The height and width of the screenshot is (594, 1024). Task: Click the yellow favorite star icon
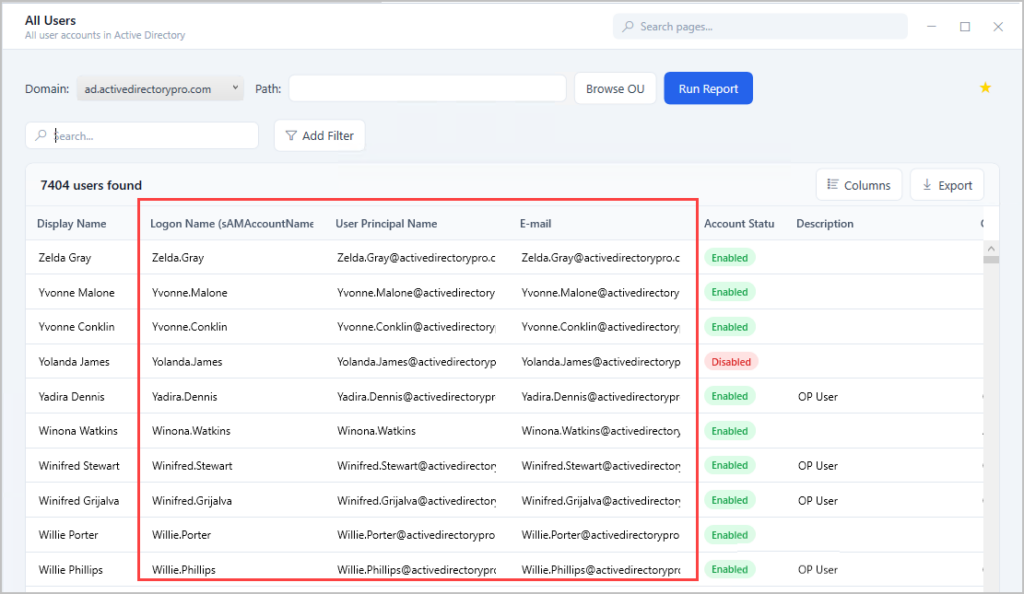tap(985, 87)
